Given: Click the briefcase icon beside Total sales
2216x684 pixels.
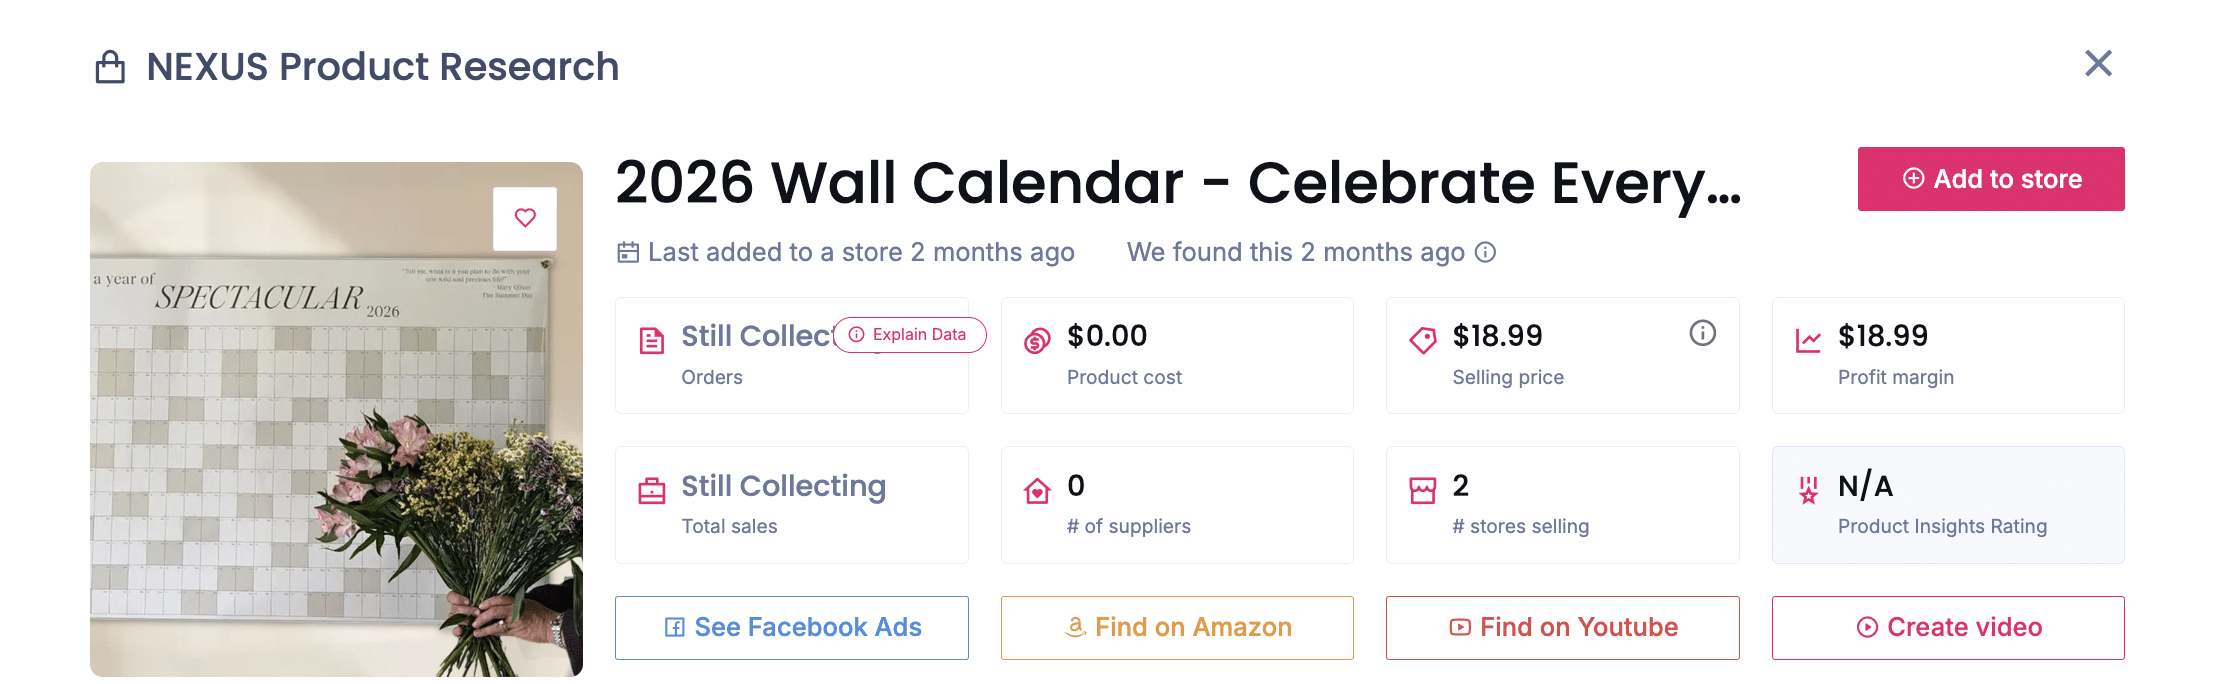Looking at the screenshot, I should 651,489.
